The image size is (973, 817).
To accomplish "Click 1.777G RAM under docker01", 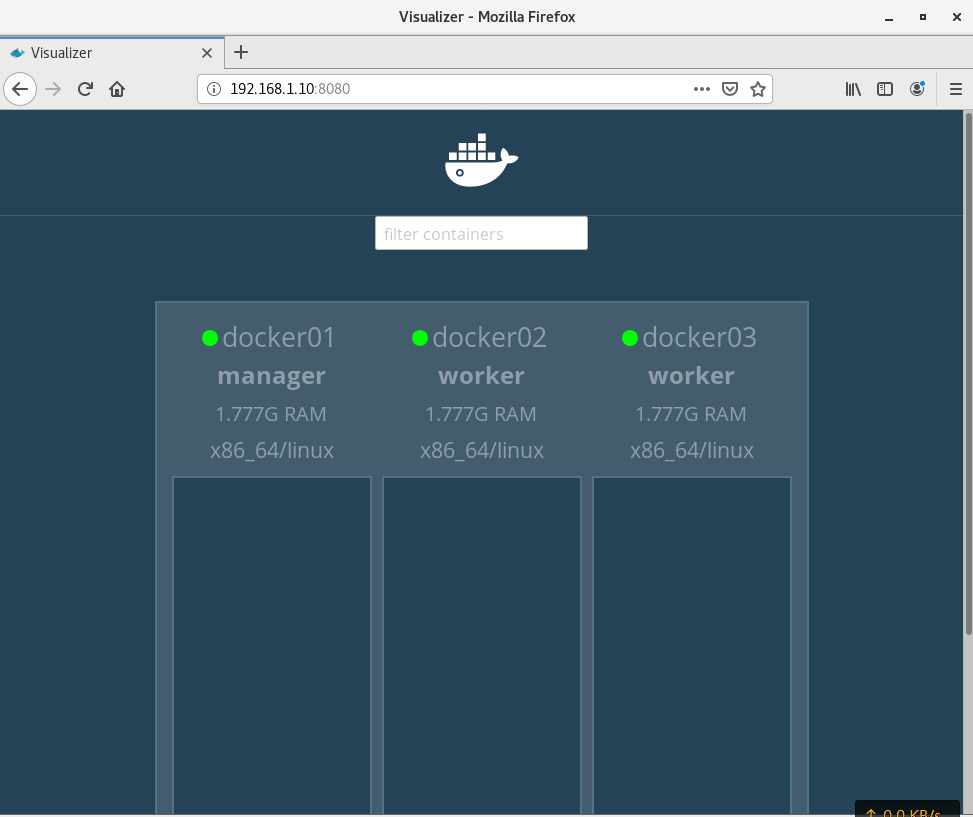I will click(x=271, y=414).
